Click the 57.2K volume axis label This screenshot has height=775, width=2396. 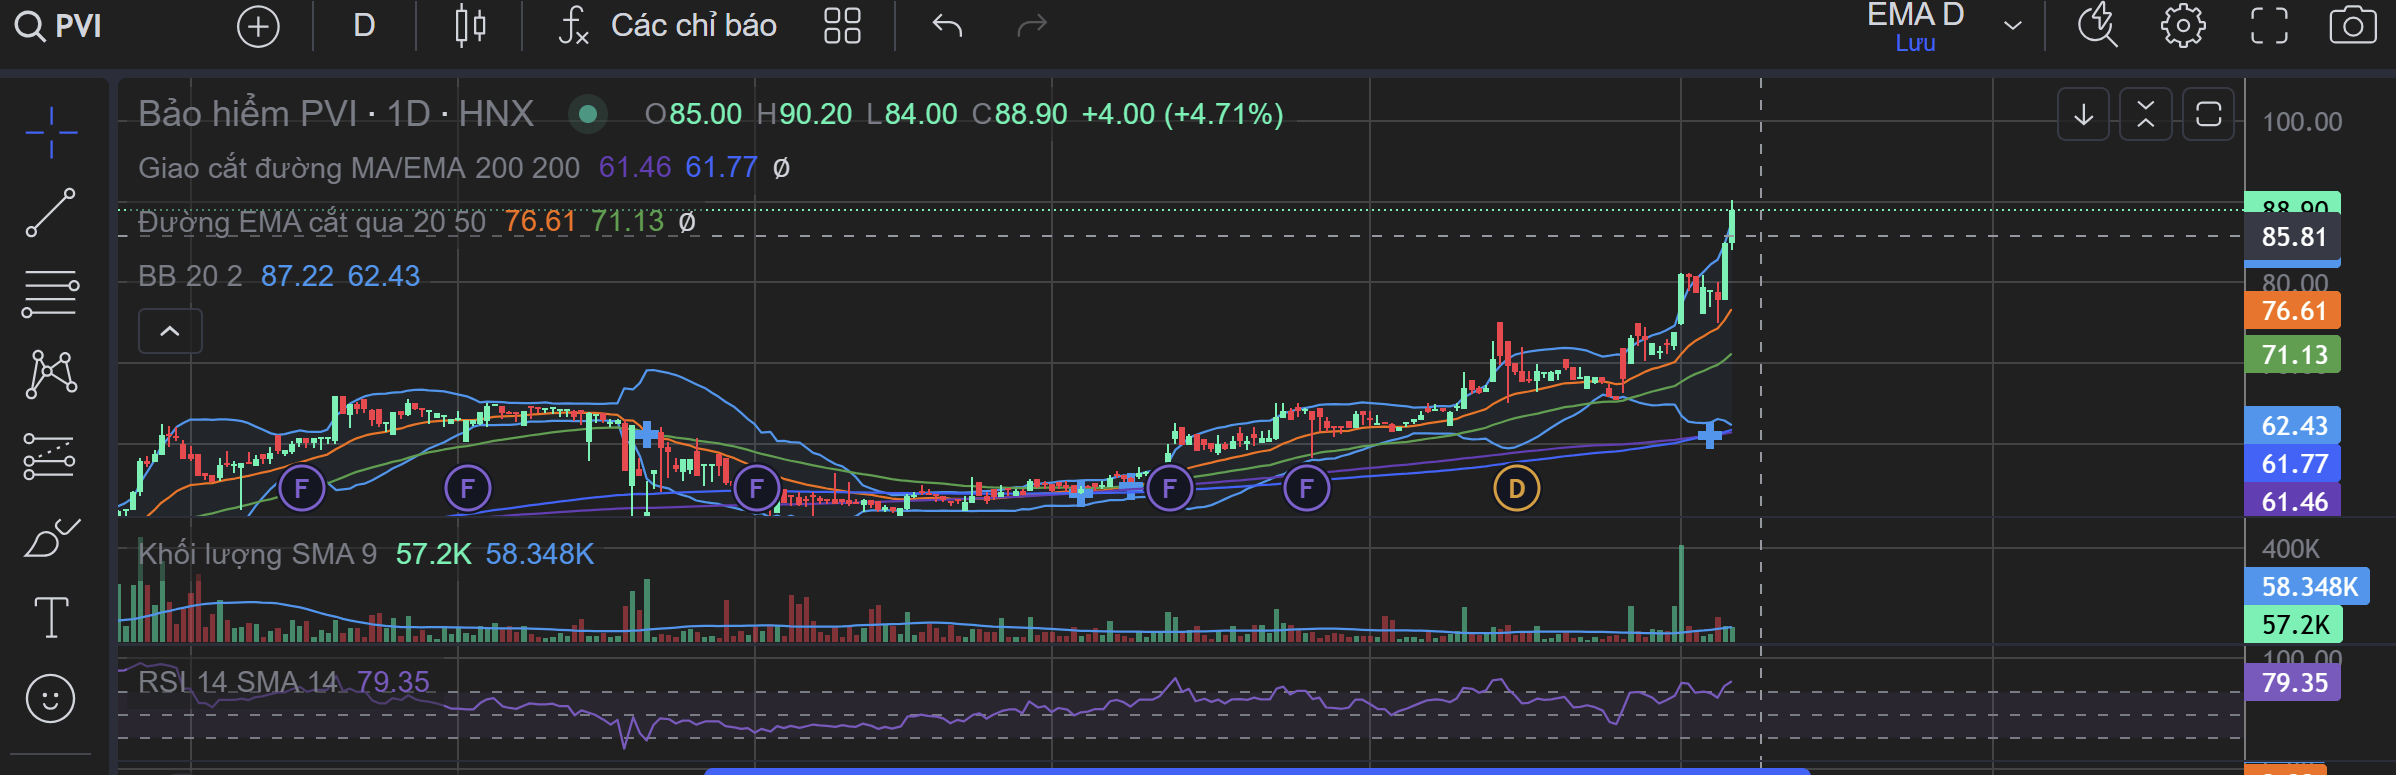2294,625
